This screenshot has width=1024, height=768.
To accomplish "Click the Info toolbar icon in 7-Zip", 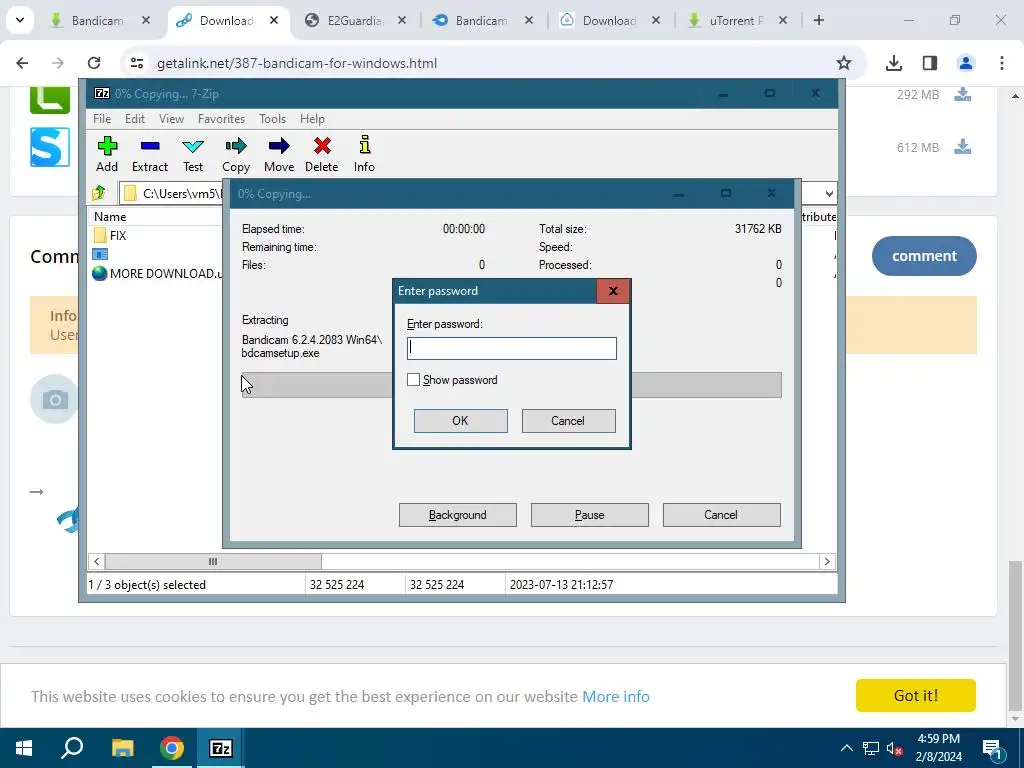I will [x=364, y=154].
